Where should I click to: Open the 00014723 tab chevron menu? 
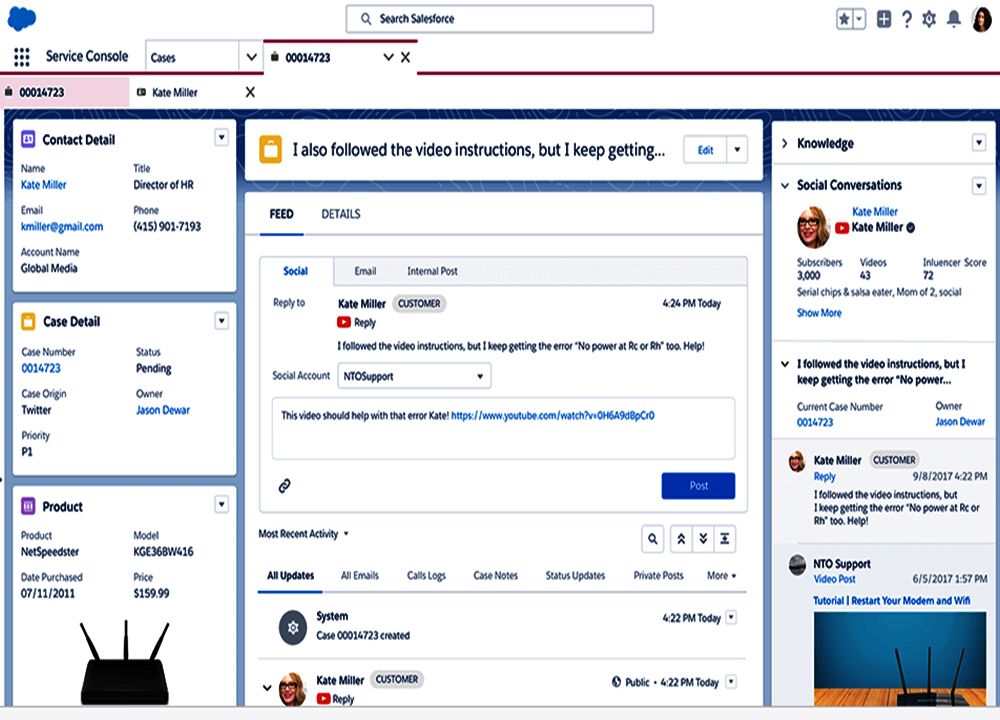388,57
